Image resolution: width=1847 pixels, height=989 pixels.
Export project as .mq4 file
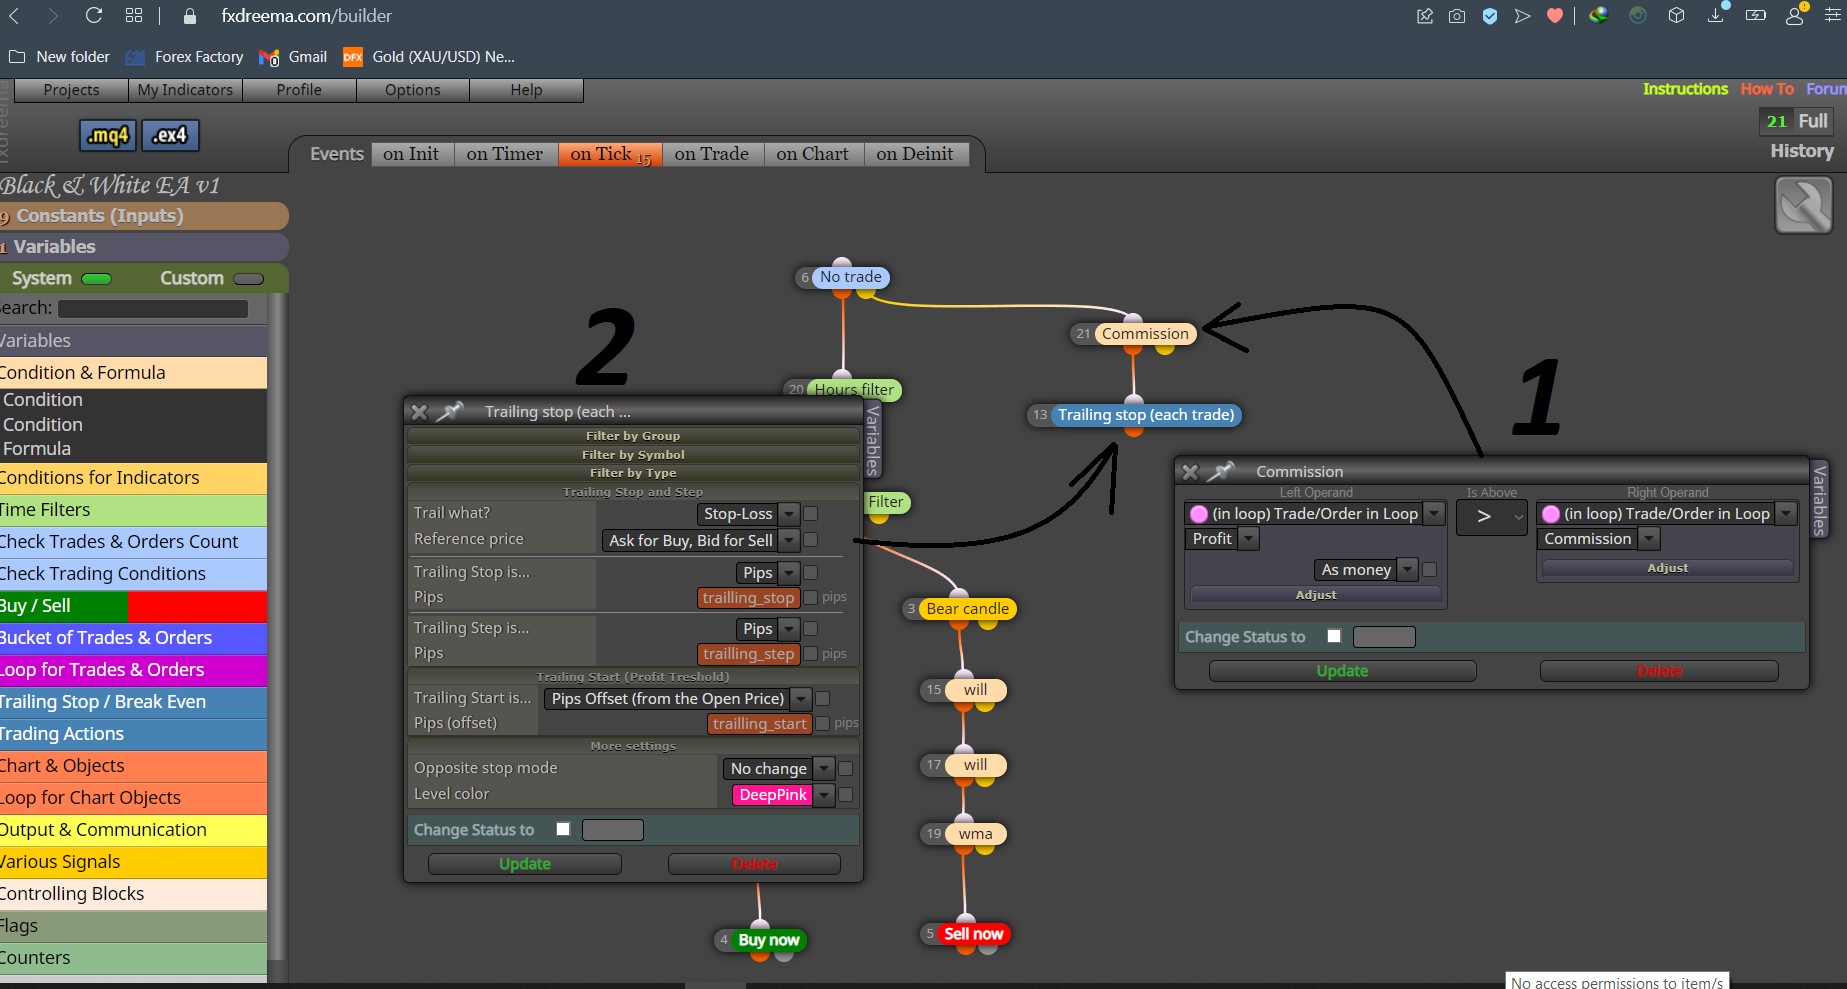click(108, 135)
